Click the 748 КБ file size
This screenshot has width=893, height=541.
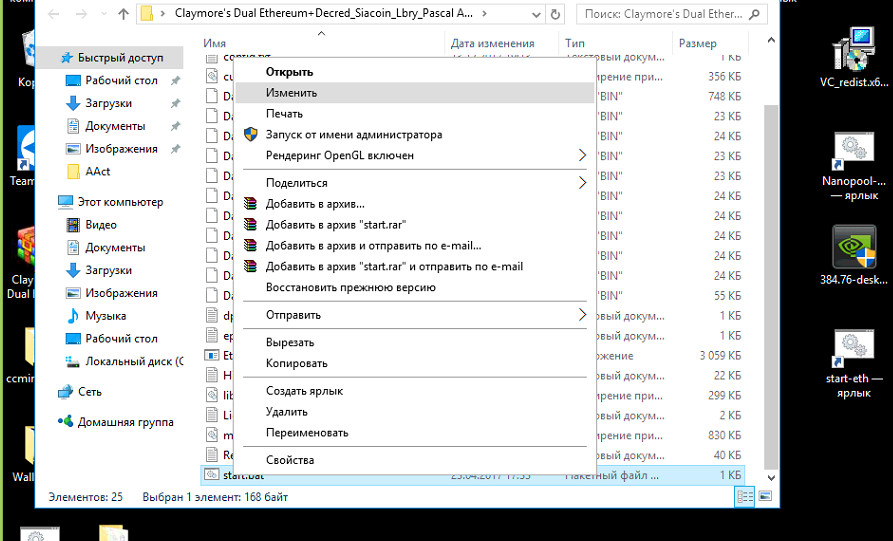[x=724, y=96]
